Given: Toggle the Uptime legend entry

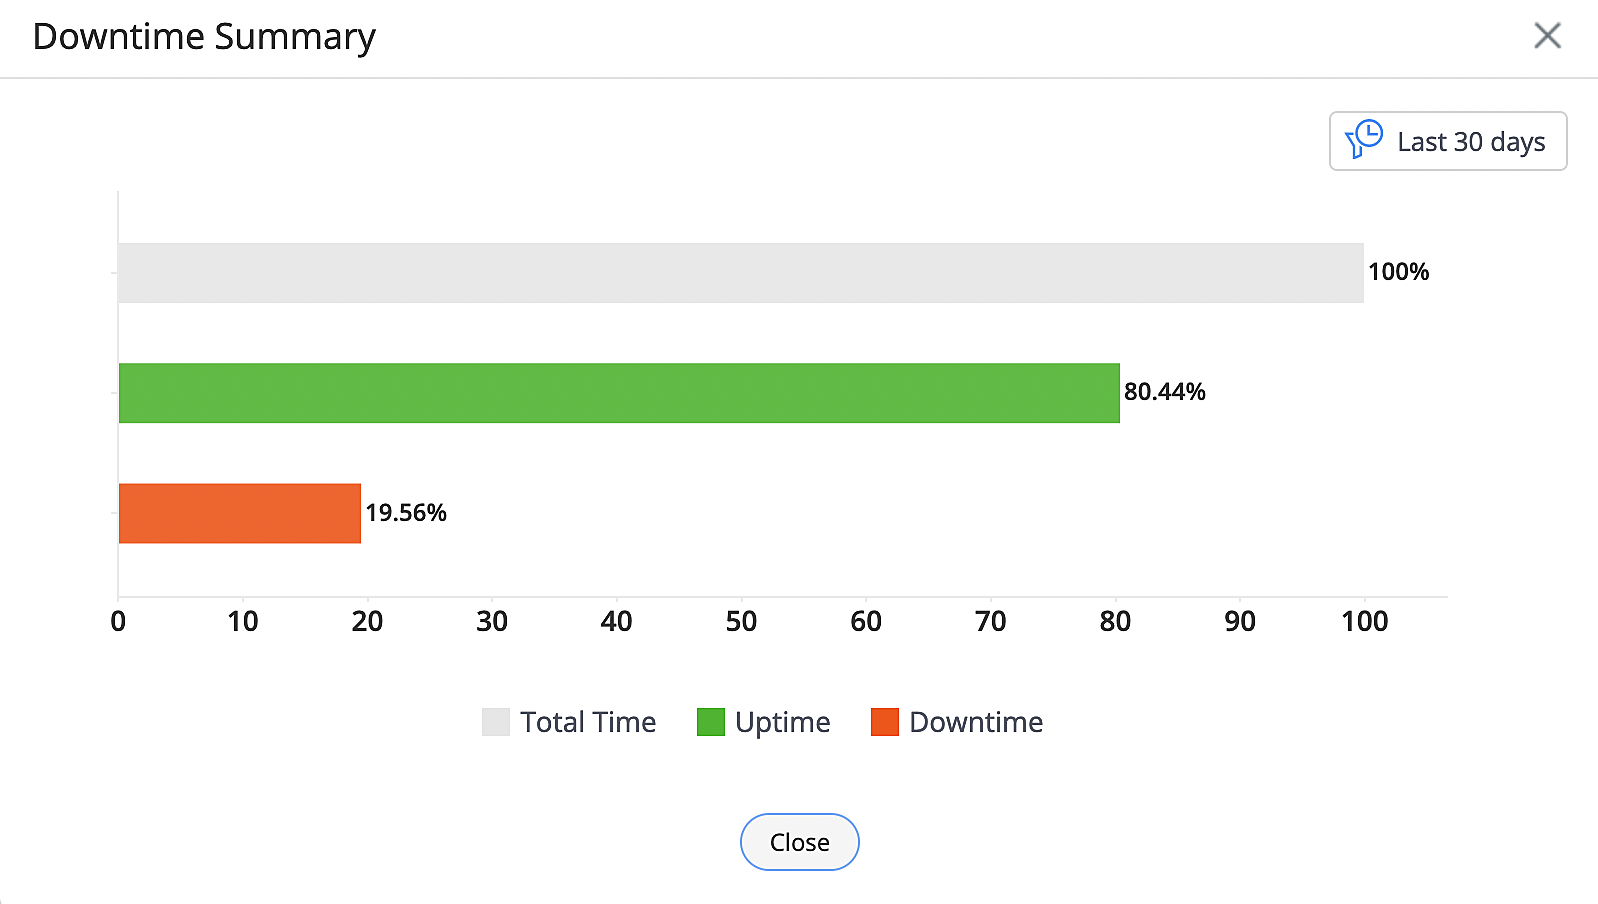Looking at the screenshot, I should pyautogui.click(x=781, y=721).
